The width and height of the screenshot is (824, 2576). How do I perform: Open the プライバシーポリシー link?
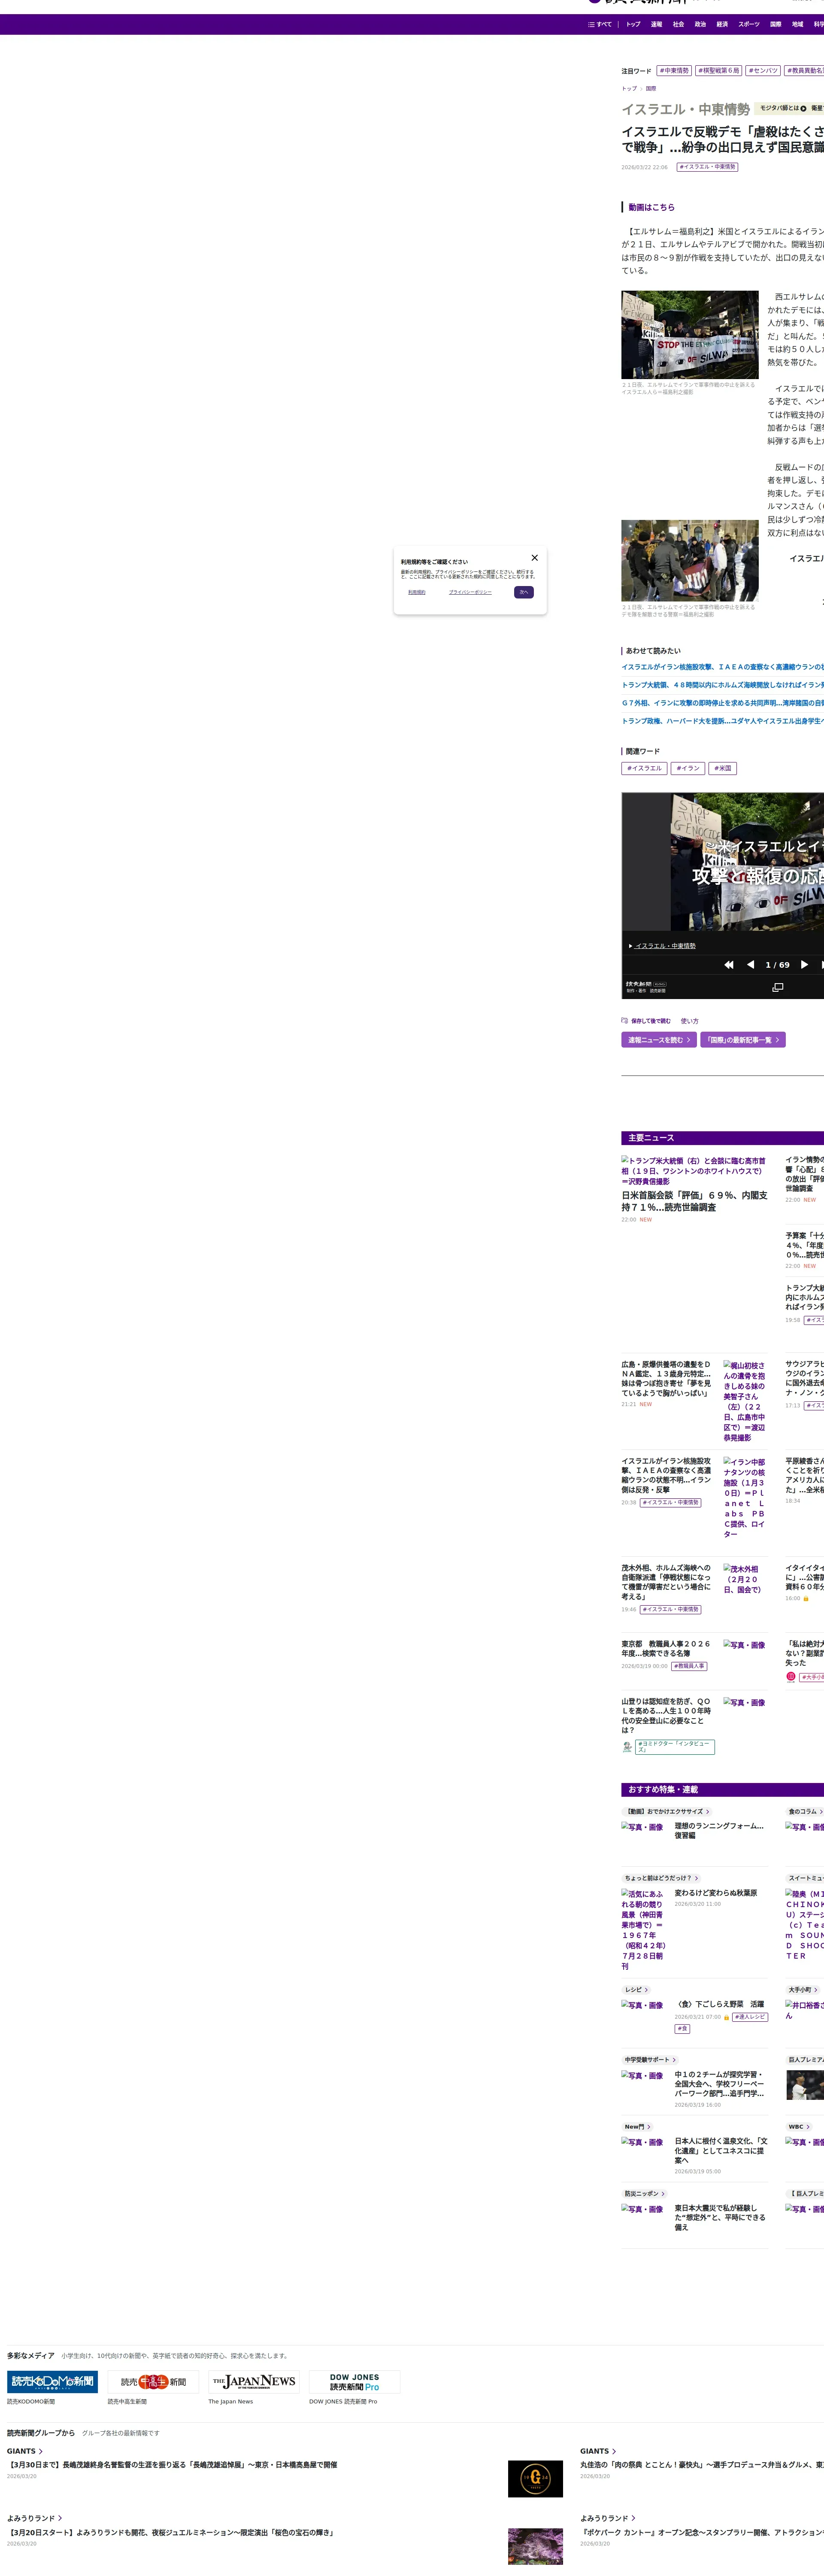pyautogui.click(x=470, y=592)
